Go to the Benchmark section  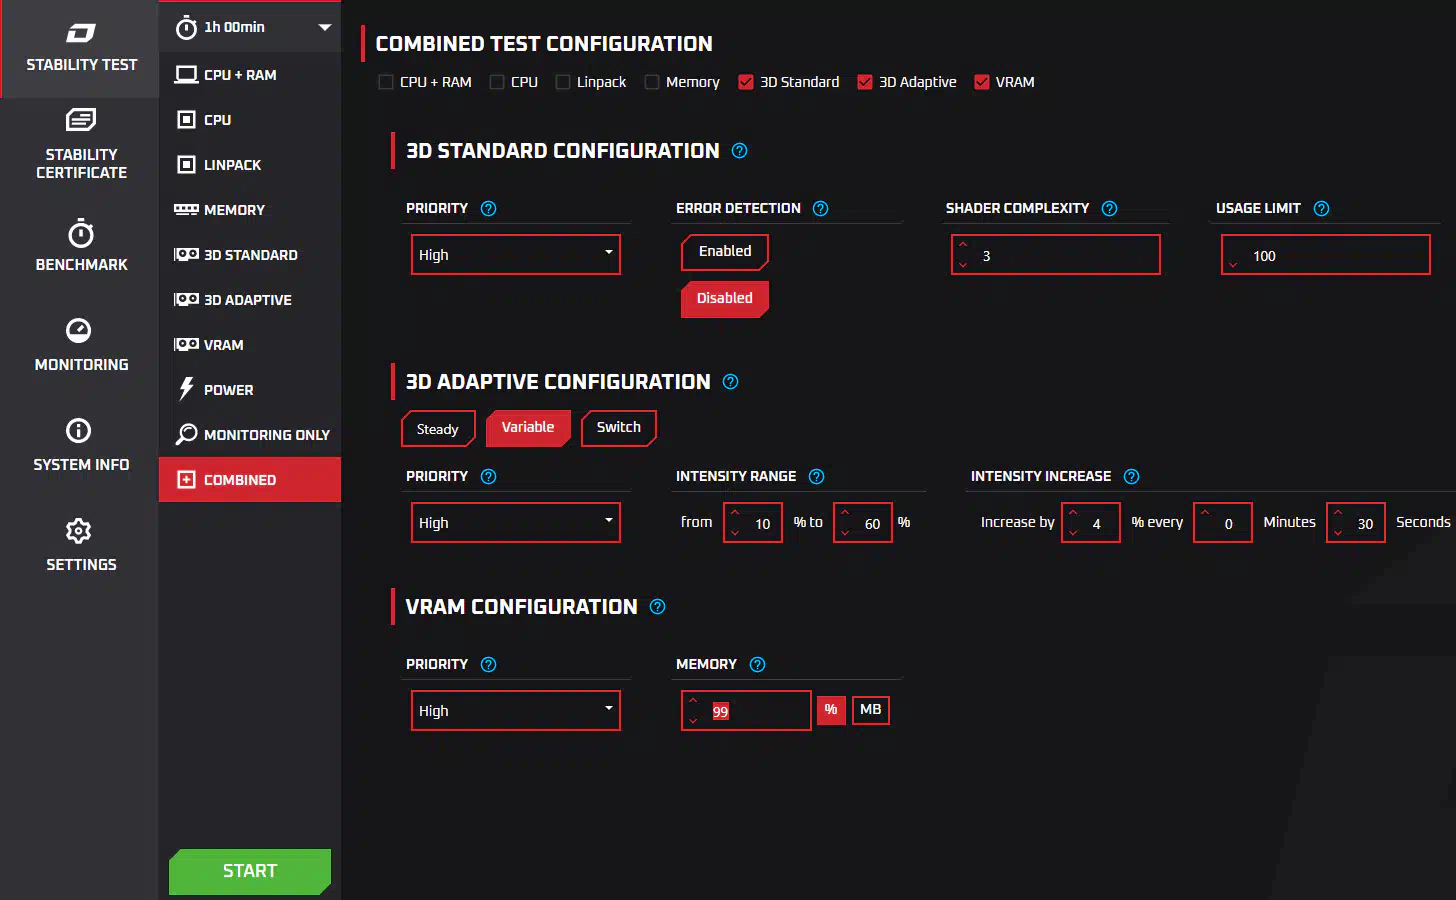pos(81,246)
